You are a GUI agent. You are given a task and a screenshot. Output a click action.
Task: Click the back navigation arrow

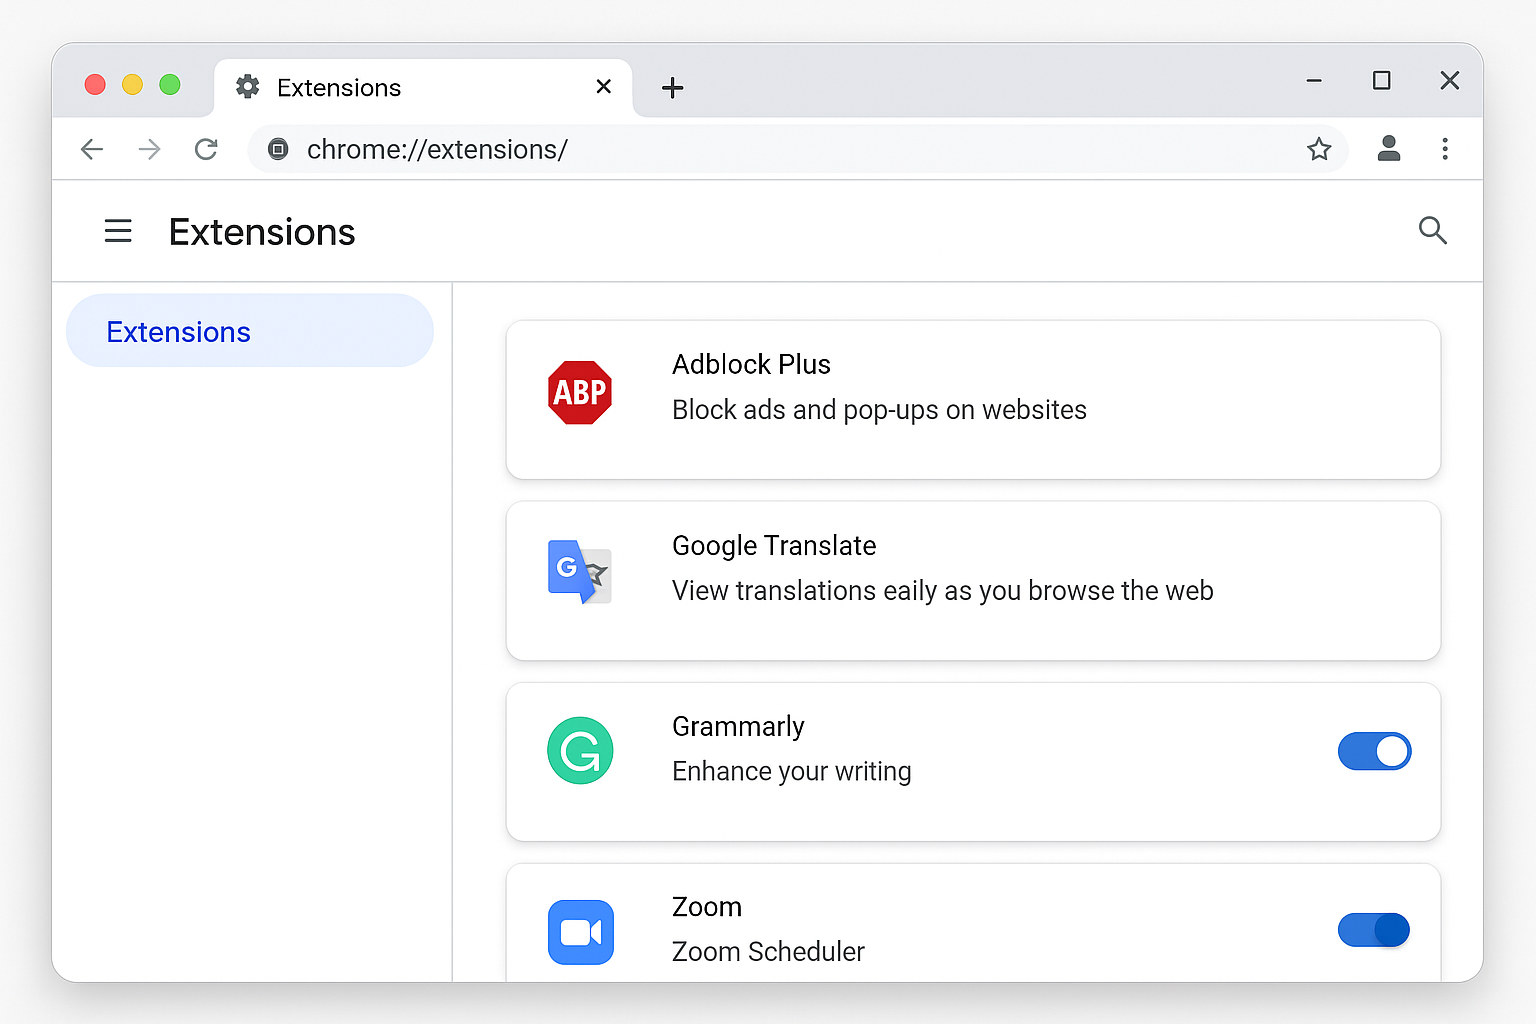point(91,148)
